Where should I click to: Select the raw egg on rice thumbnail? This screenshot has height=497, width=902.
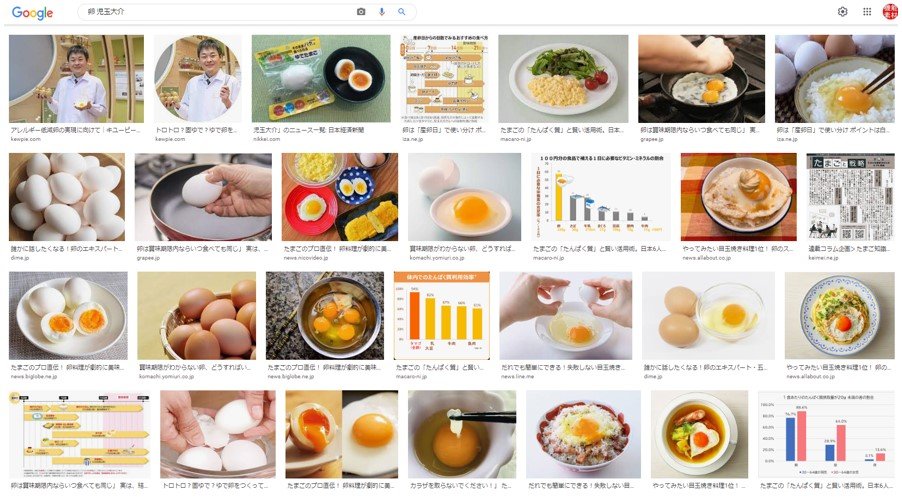835,79
